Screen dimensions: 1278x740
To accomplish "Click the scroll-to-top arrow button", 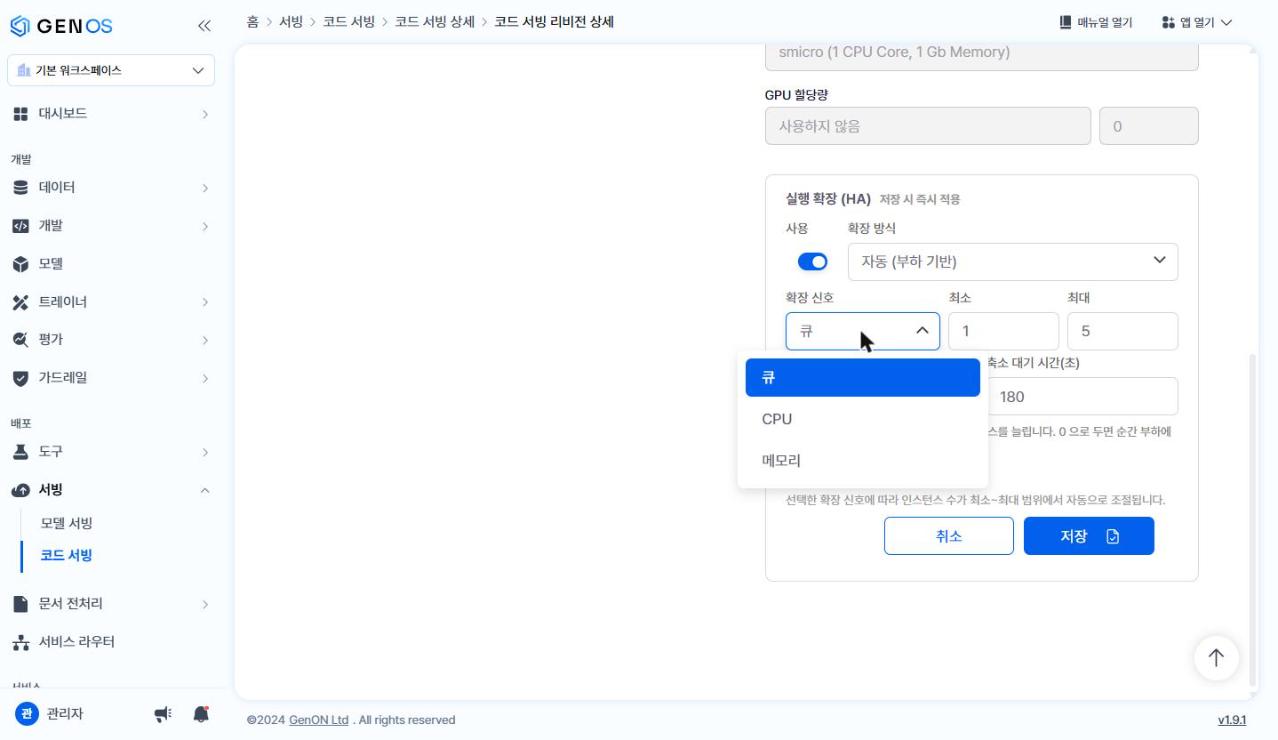I will click(x=1216, y=657).
